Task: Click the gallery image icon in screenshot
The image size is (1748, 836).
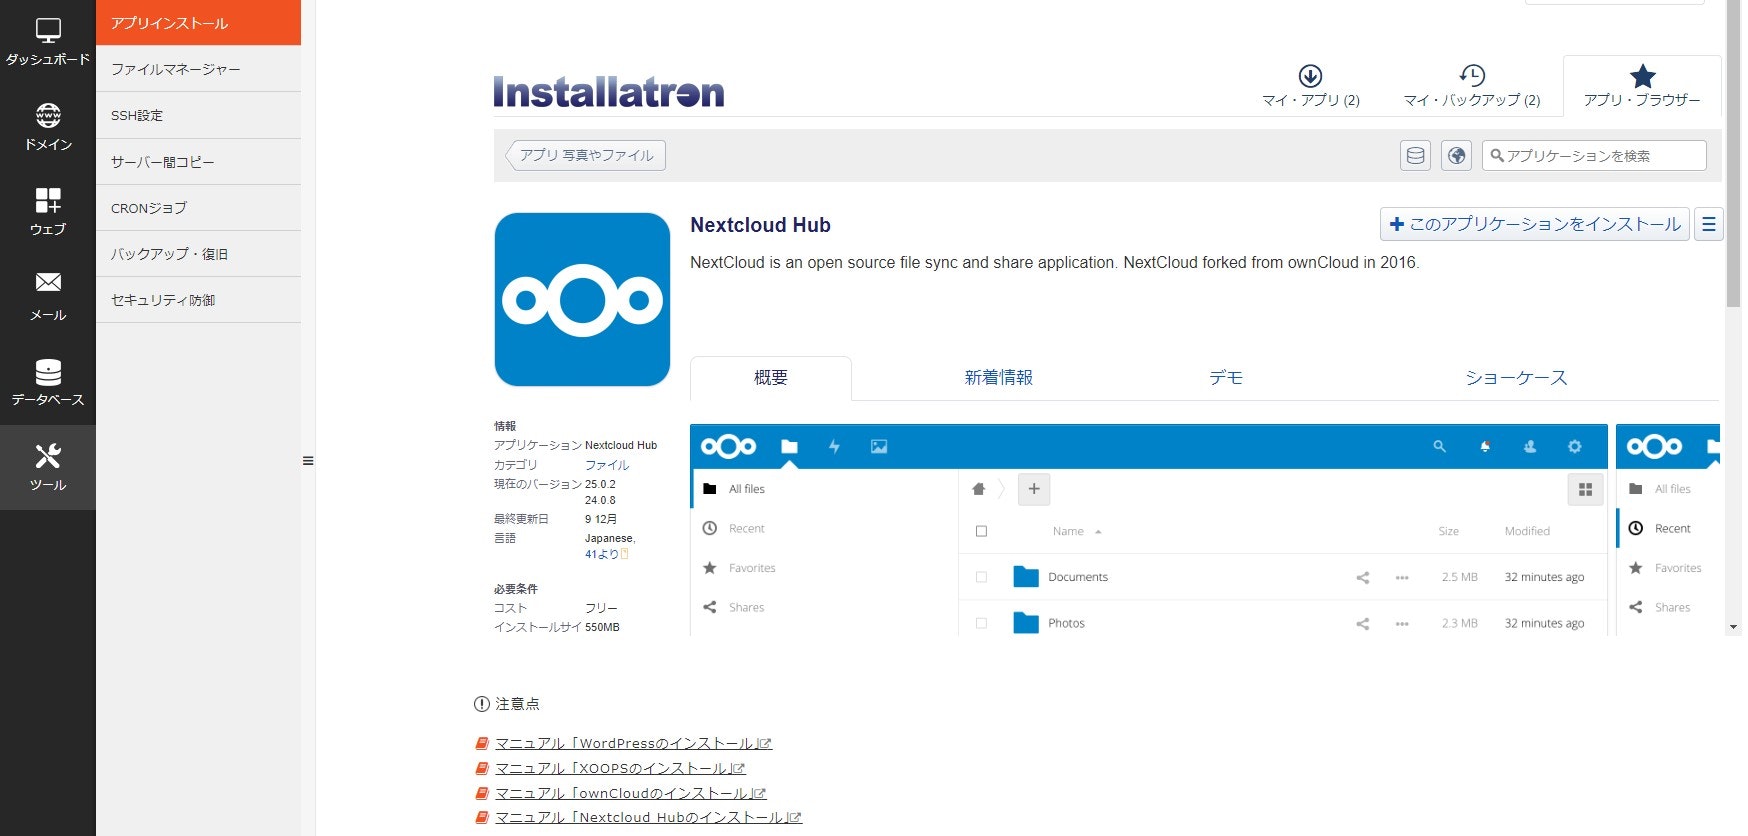Action: [879, 447]
